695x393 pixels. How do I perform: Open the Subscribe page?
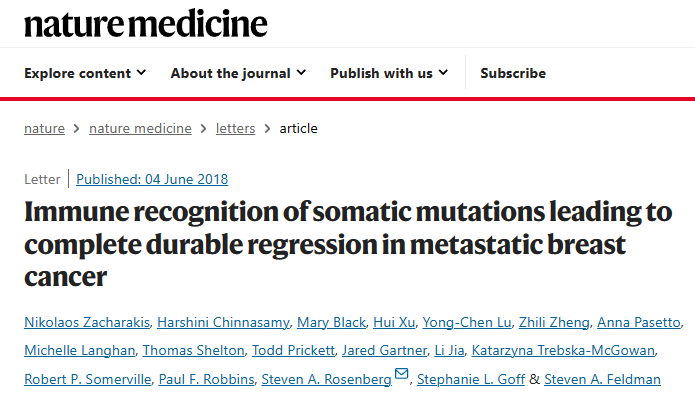(x=513, y=73)
